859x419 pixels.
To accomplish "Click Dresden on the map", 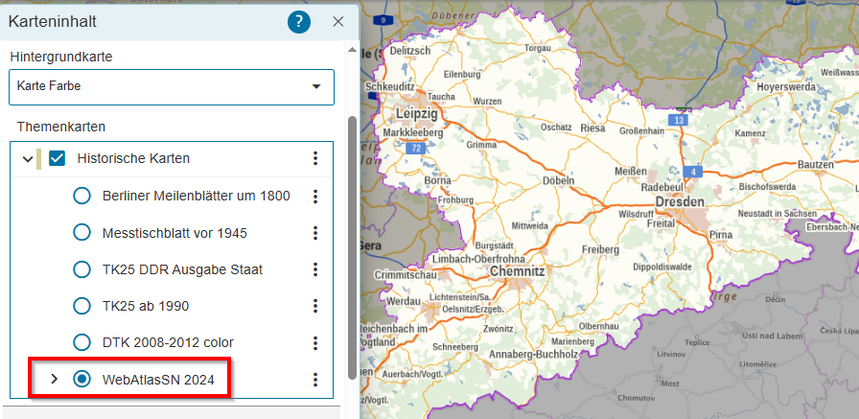I will (x=680, y=202).
